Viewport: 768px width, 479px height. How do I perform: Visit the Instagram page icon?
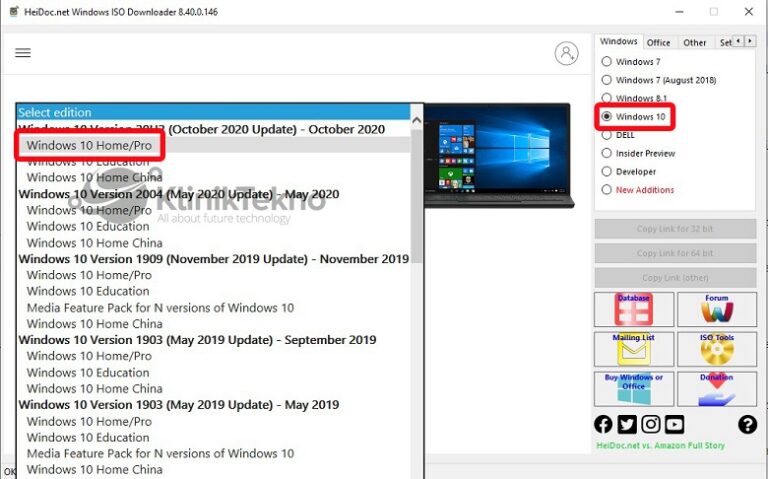pos(650,424)
